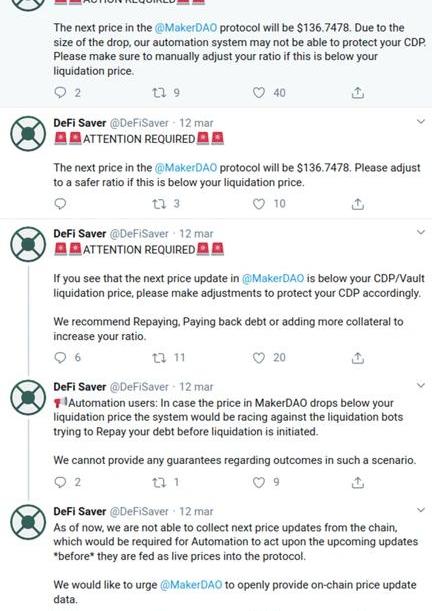Expand chevron menu on the Automation users tweet
Image resolution: width=432 pixels, height=611 pixels.
pos(421,386)
